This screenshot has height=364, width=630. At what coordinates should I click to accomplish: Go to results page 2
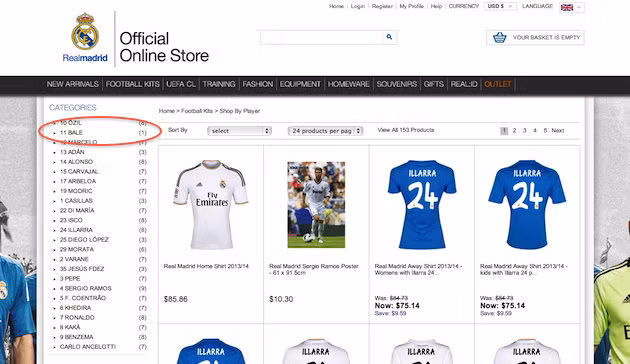(514, 131)
